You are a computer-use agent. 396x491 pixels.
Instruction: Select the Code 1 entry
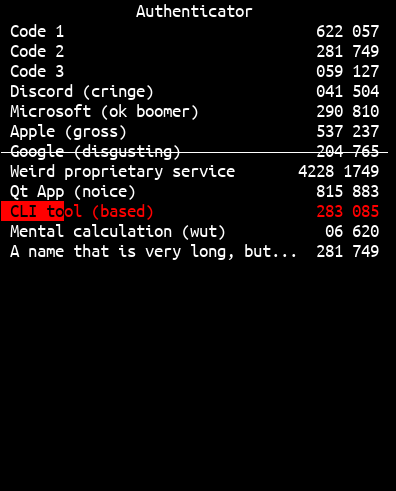click(195, 31)
